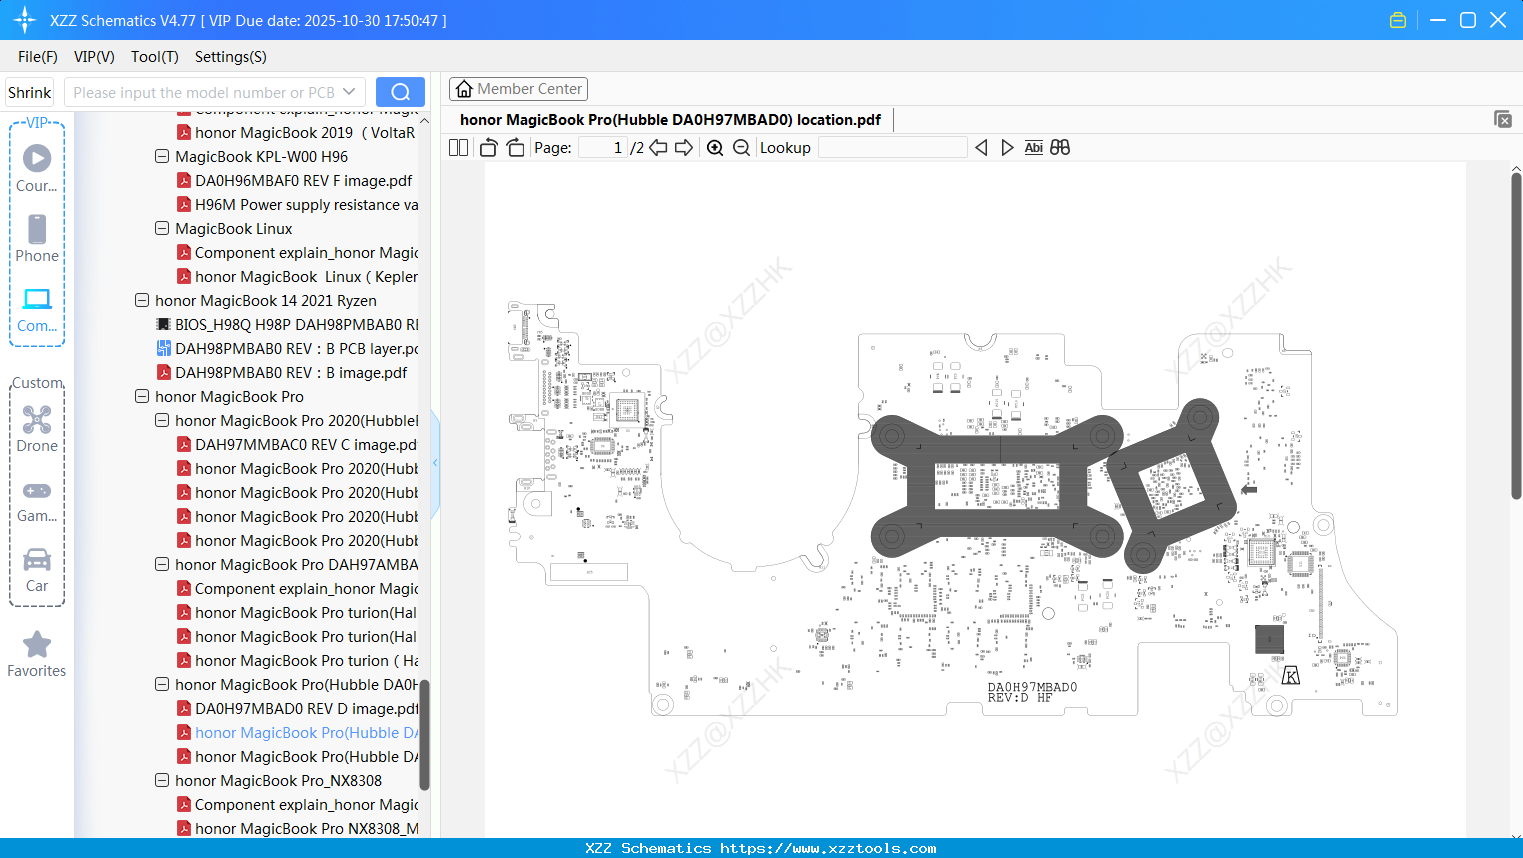Click the page number field
Screen dimensions: 1523x858
[602, 148]
